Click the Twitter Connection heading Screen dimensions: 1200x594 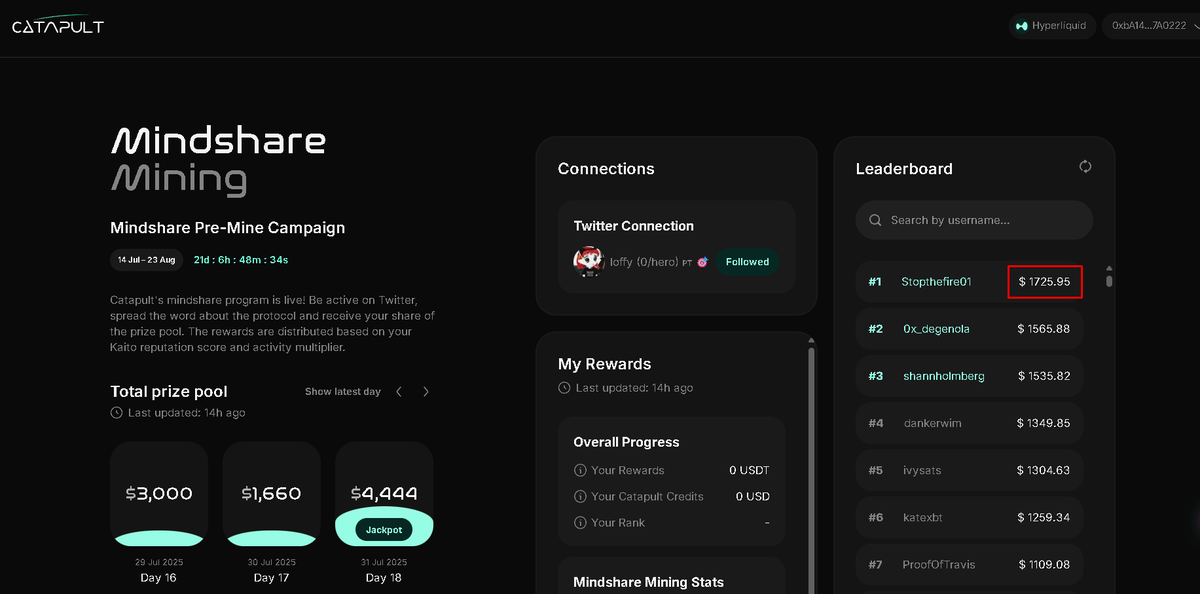[633, 226]
